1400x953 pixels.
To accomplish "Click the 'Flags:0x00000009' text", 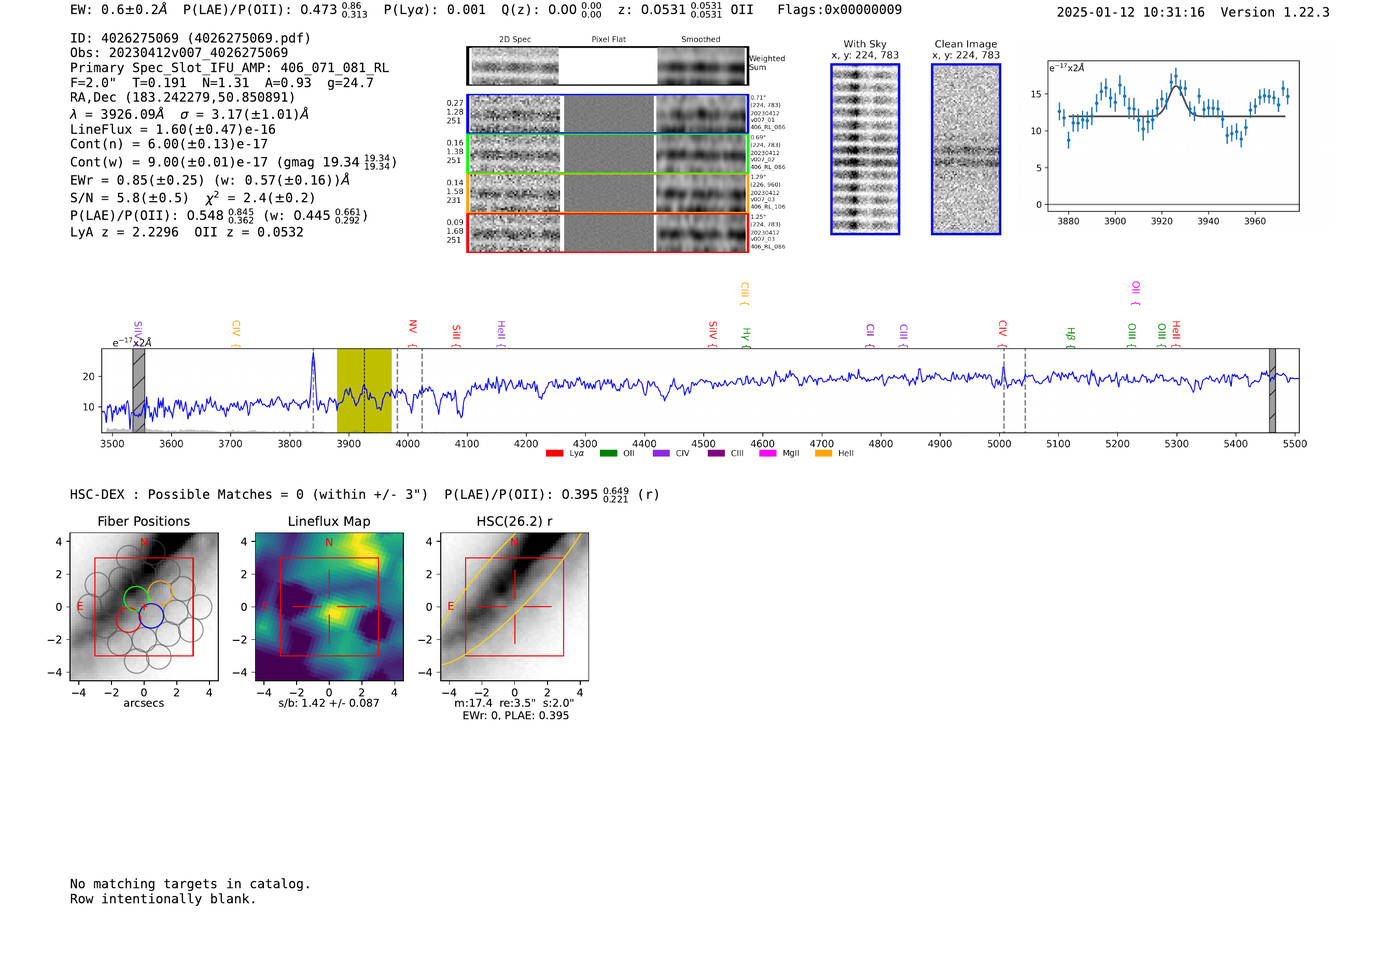I will pos(840,10).
